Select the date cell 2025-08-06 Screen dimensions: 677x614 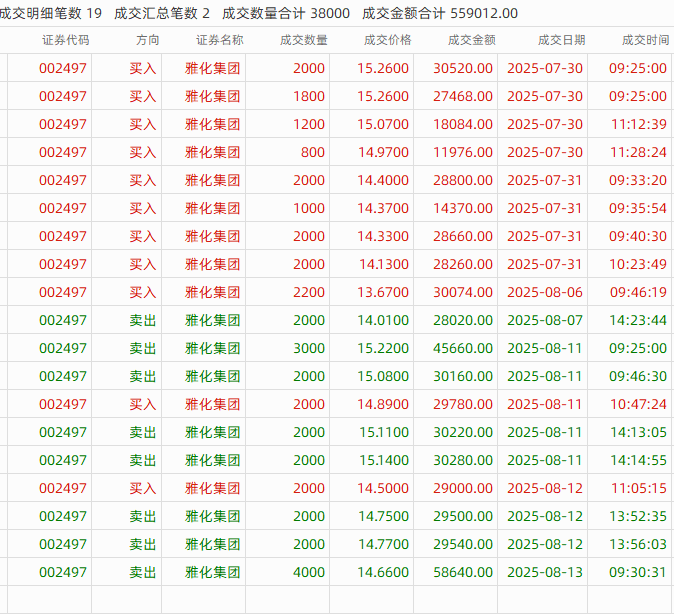point(545,292)
